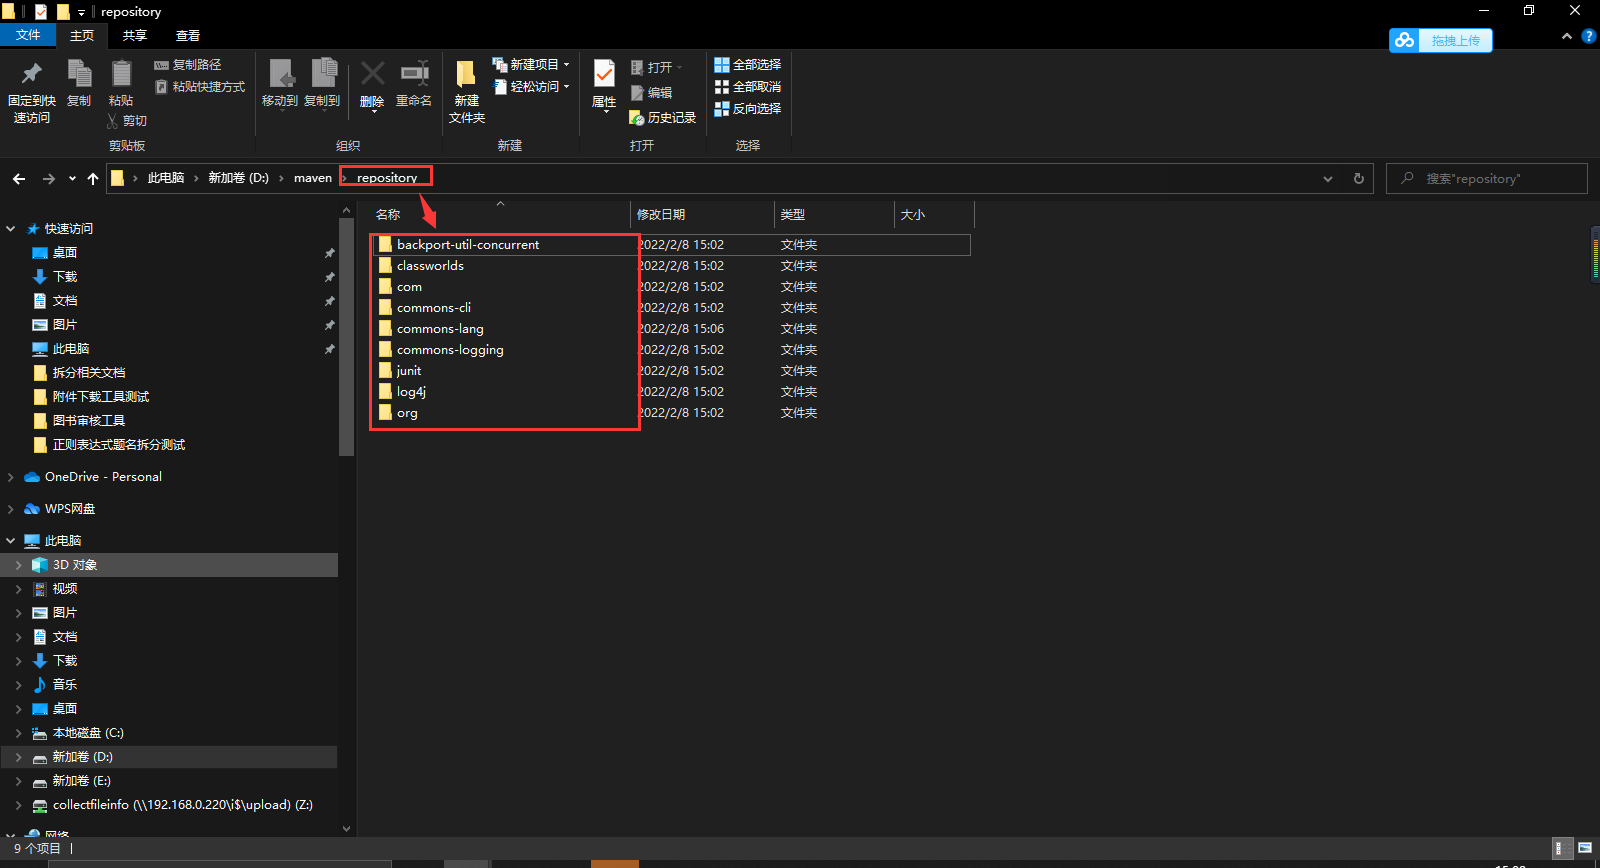Click the 删除 delete X icon
Image resolution: width=1600 pixels, height=868 pixels.
372,73
